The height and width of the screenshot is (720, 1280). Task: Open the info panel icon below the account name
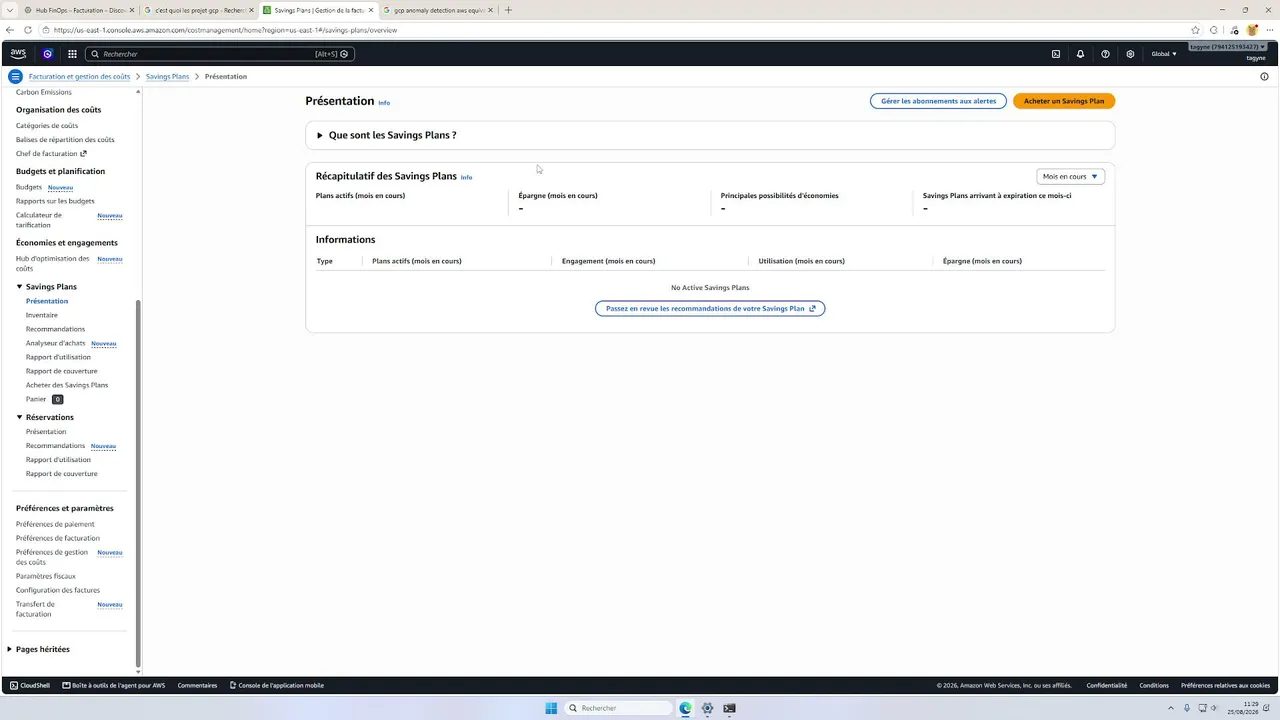tap(1264, 76)
